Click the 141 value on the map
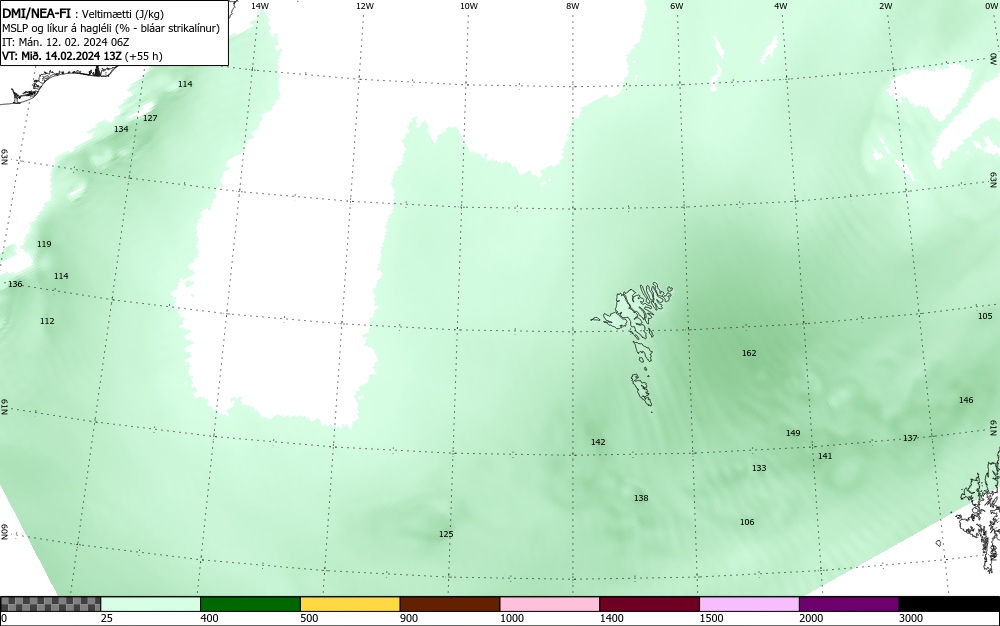 coord(825,456)
